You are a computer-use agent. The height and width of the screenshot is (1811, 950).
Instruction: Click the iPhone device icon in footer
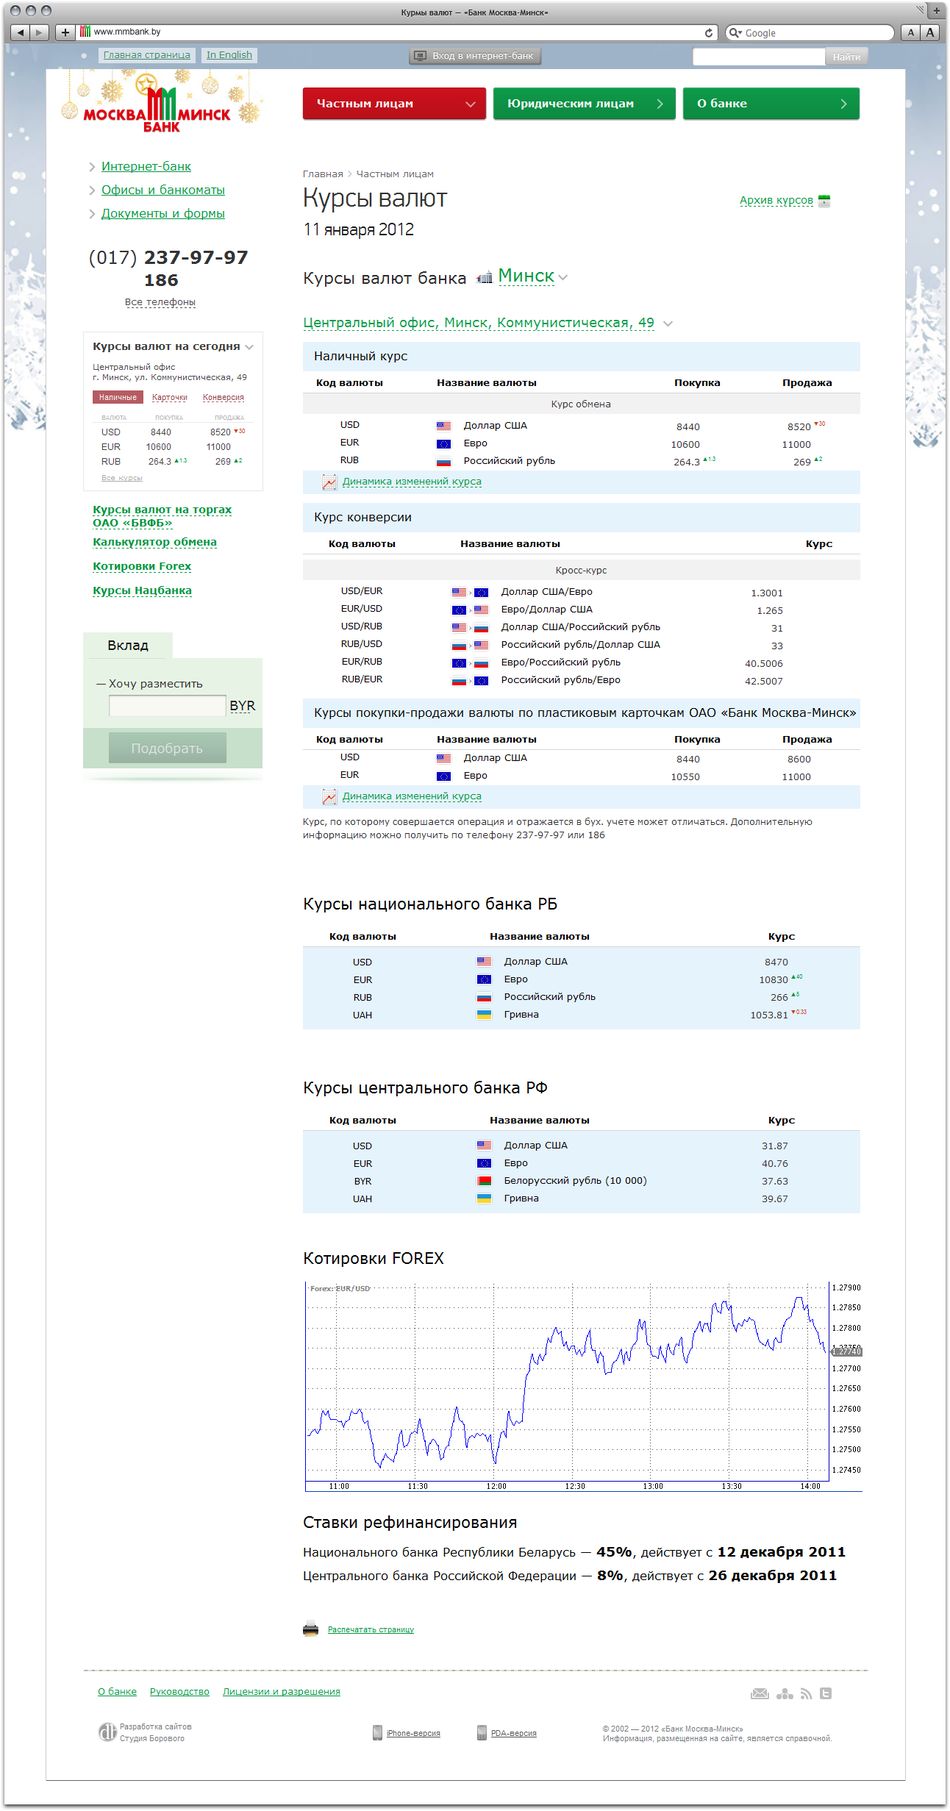point(377,1733)
